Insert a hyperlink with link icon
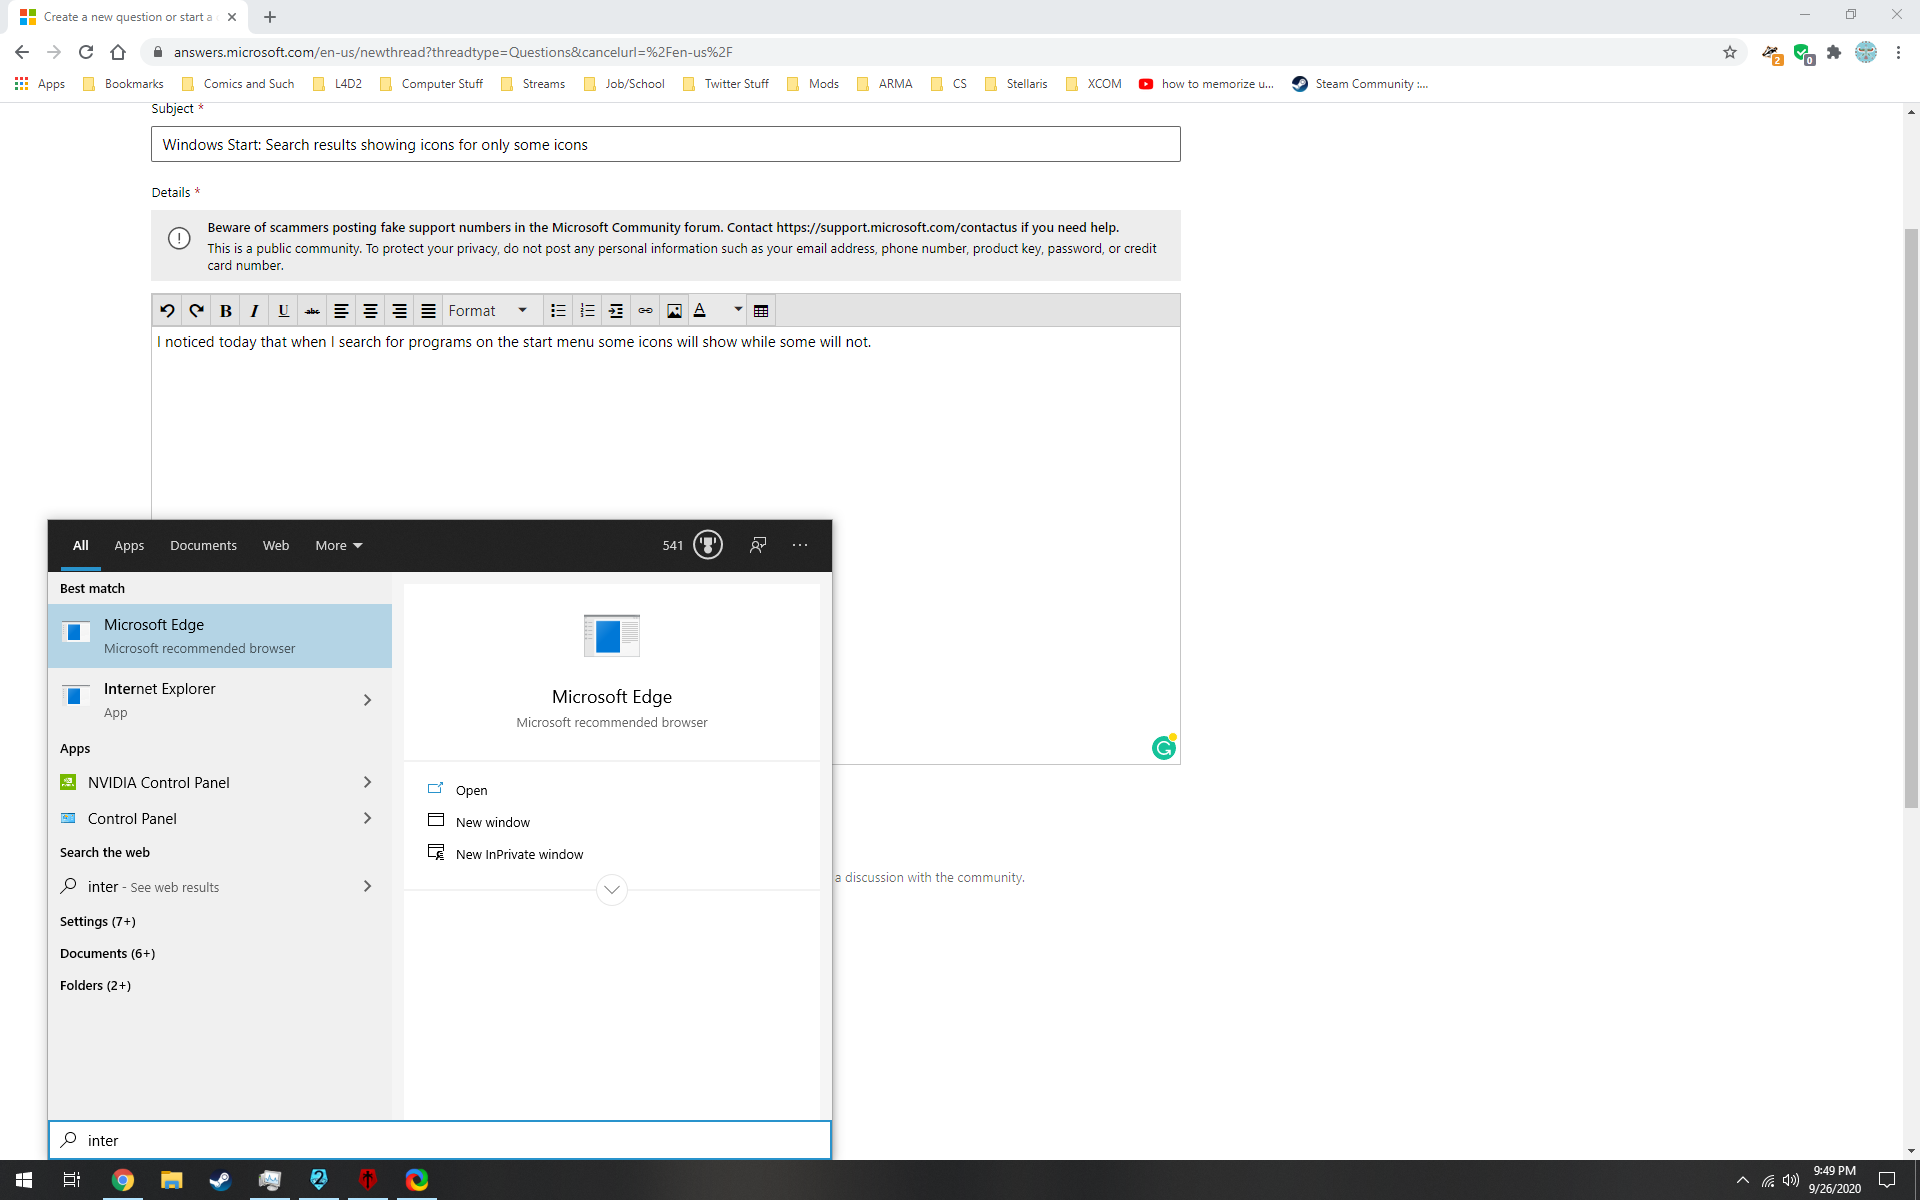 click(x=645, y=311)
